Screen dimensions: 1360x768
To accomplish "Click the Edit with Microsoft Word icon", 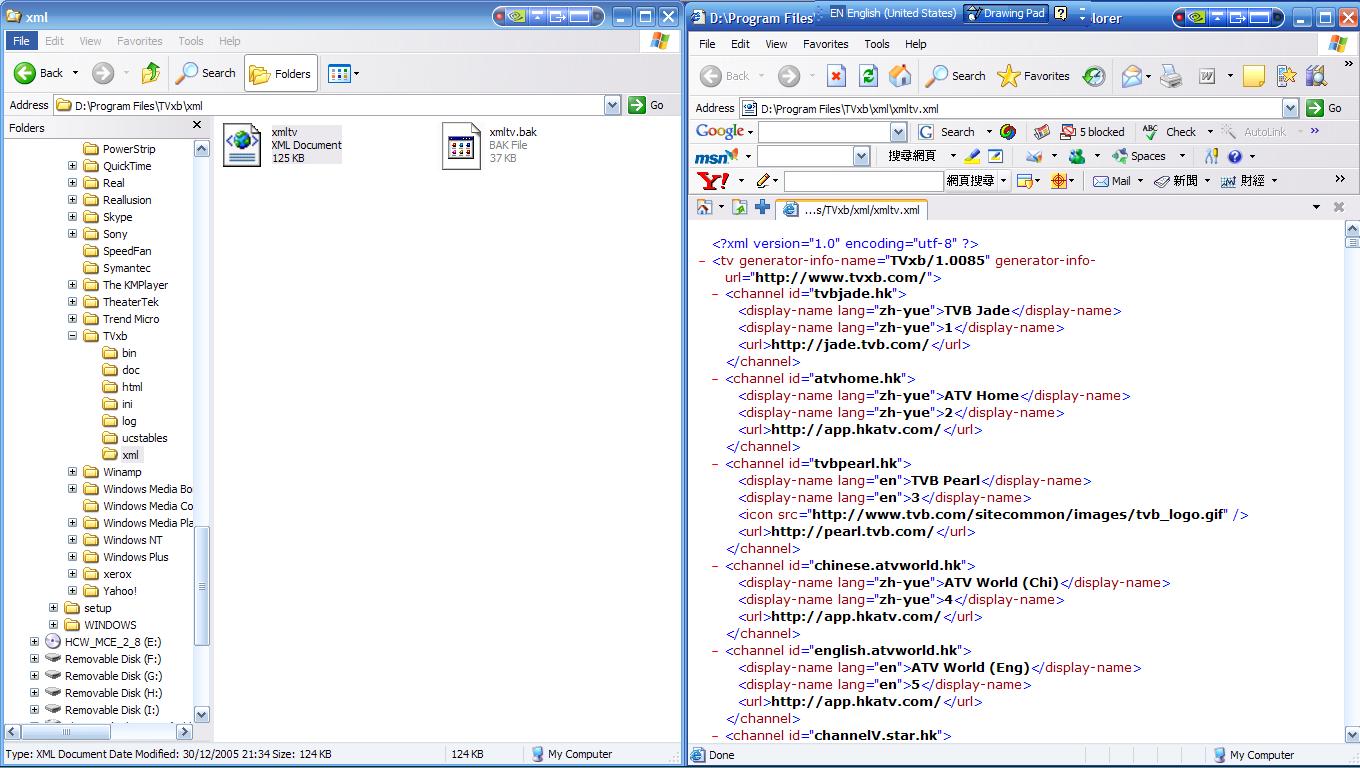I will click(1206, 76).
